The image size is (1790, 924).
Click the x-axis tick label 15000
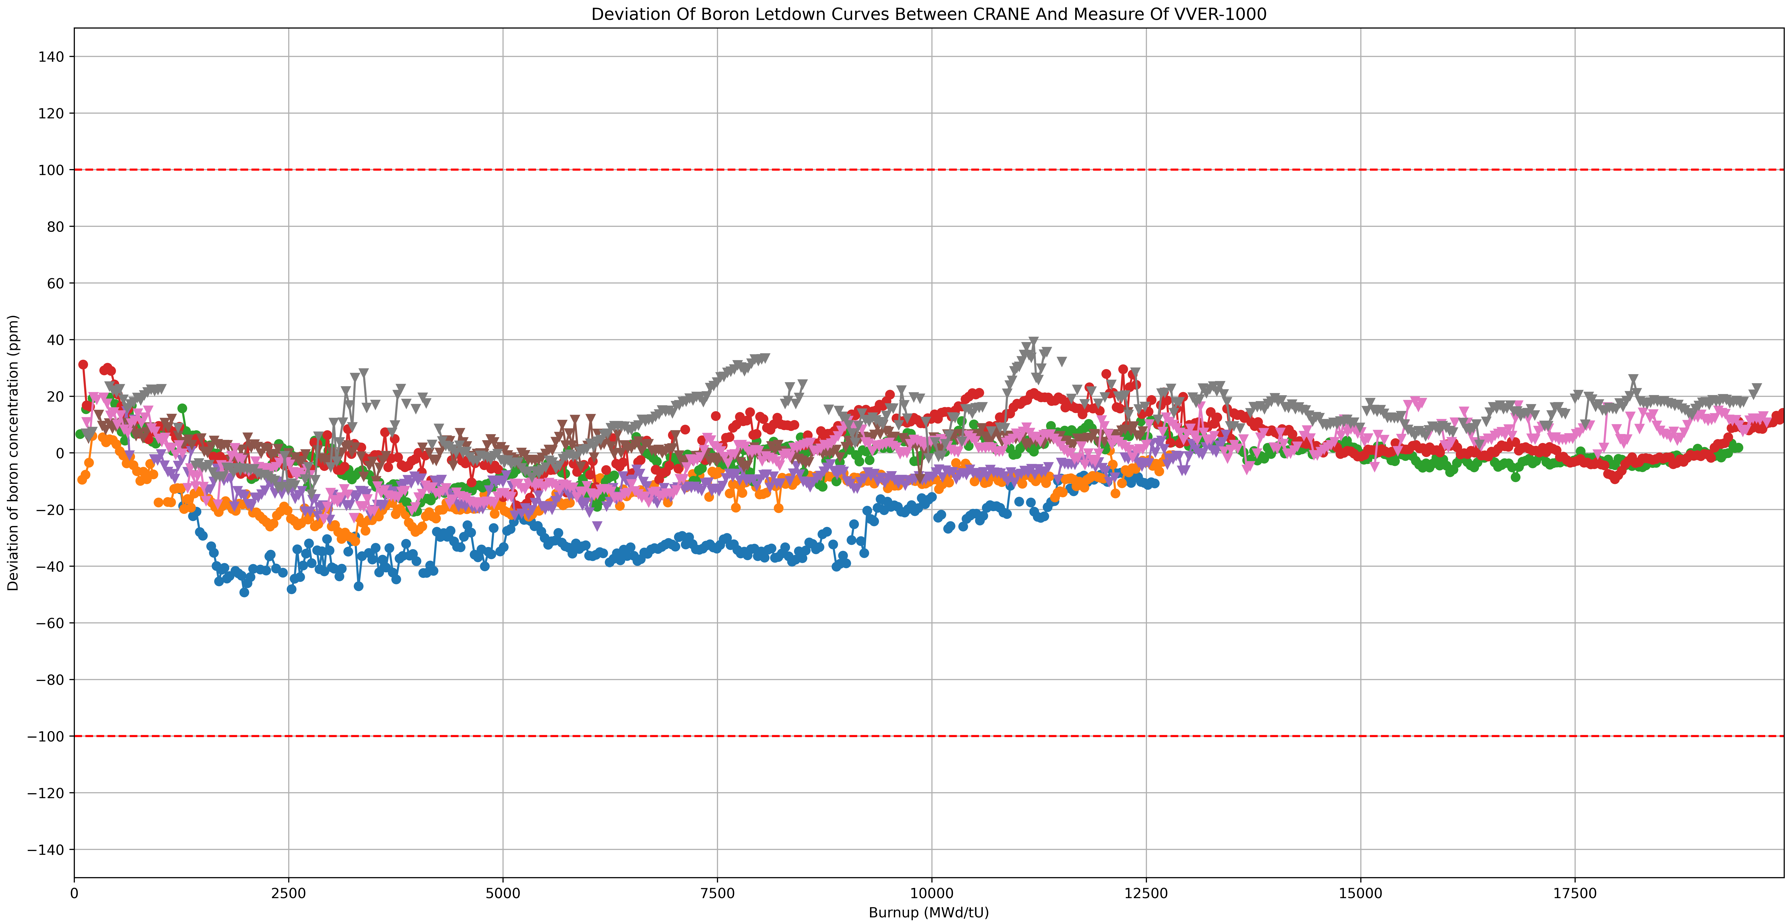coord(1360,894)
